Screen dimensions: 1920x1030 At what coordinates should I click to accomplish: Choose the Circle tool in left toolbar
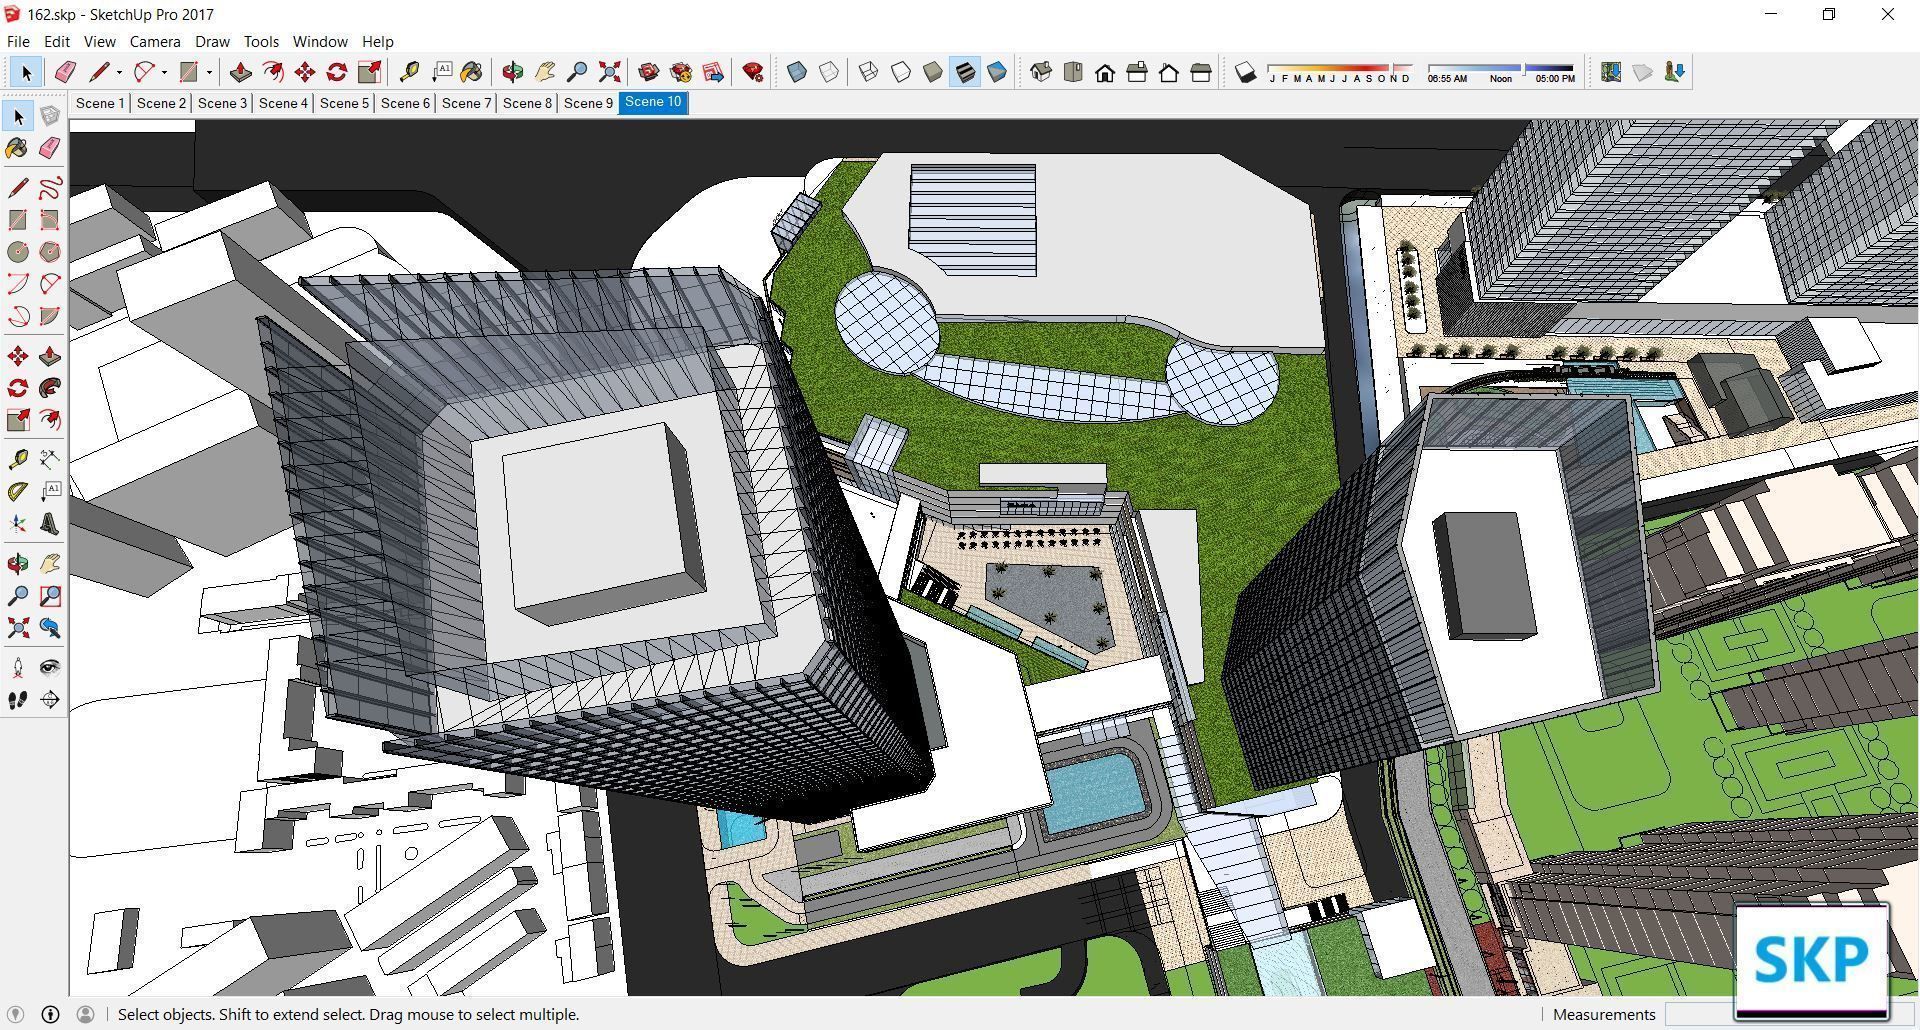[18, 252]
